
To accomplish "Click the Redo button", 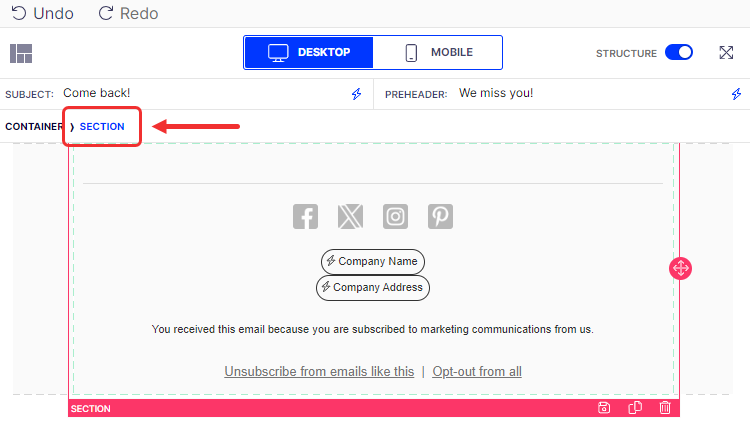I will click(x=128, y=14).
